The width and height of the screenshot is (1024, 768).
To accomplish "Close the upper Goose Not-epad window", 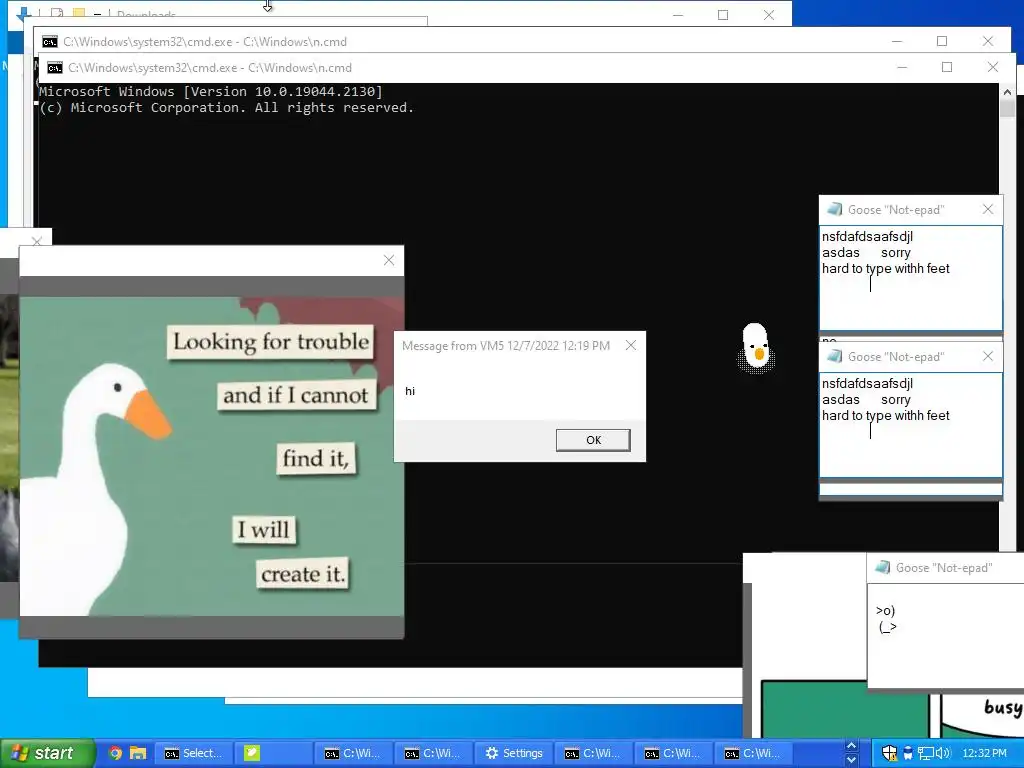I will click(987, 210).
